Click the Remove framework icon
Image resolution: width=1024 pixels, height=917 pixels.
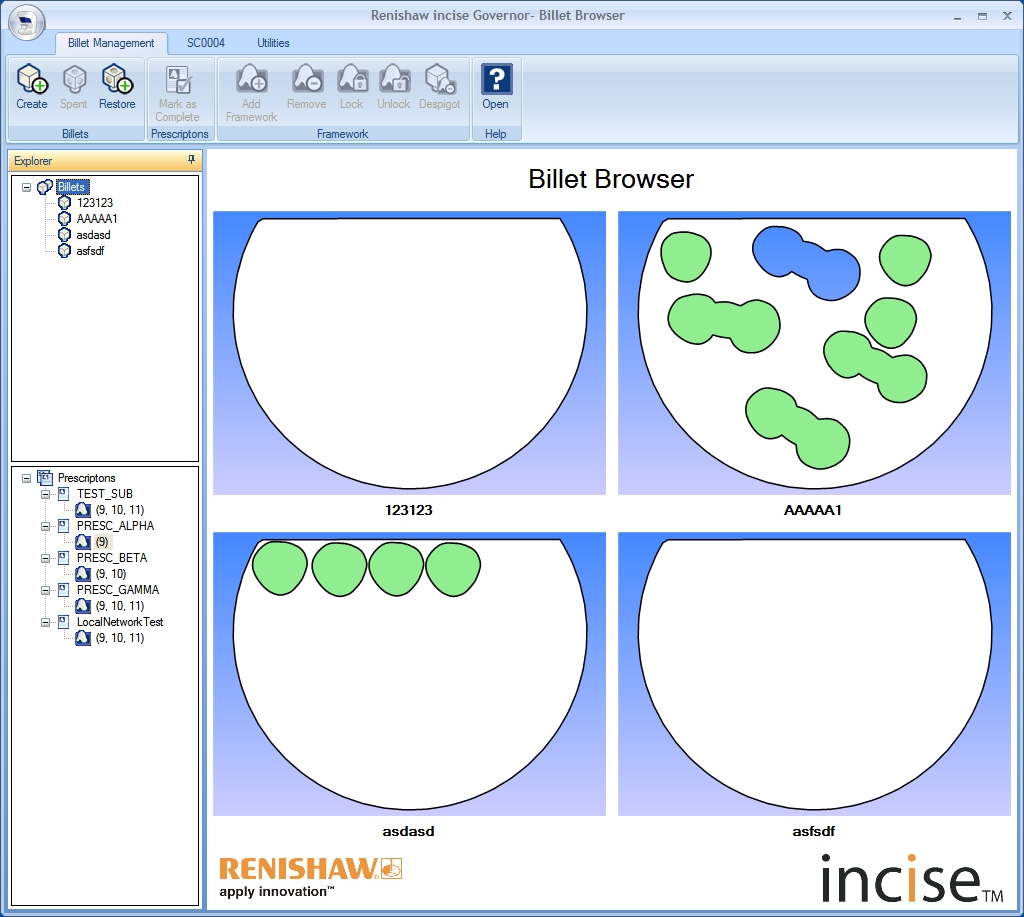(306, 80)
